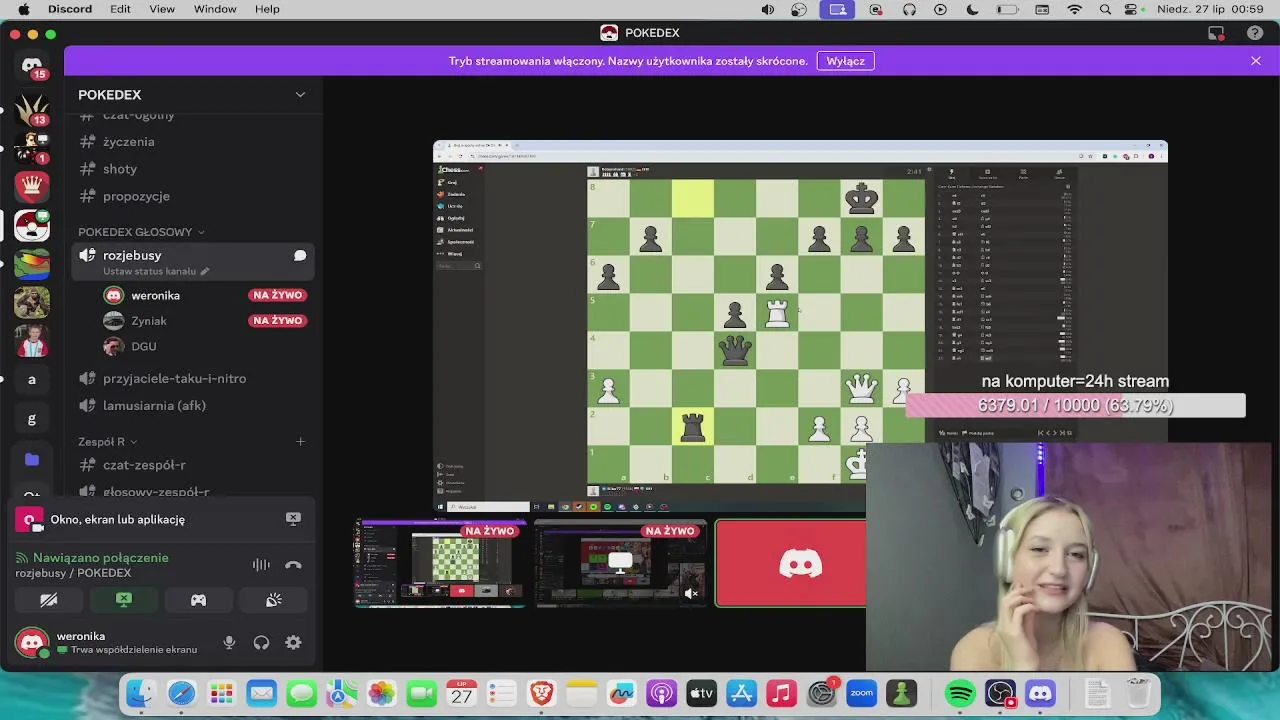The image size is (1280, 720).
Task: Add channel to Zespół R category
Action: 300,442
